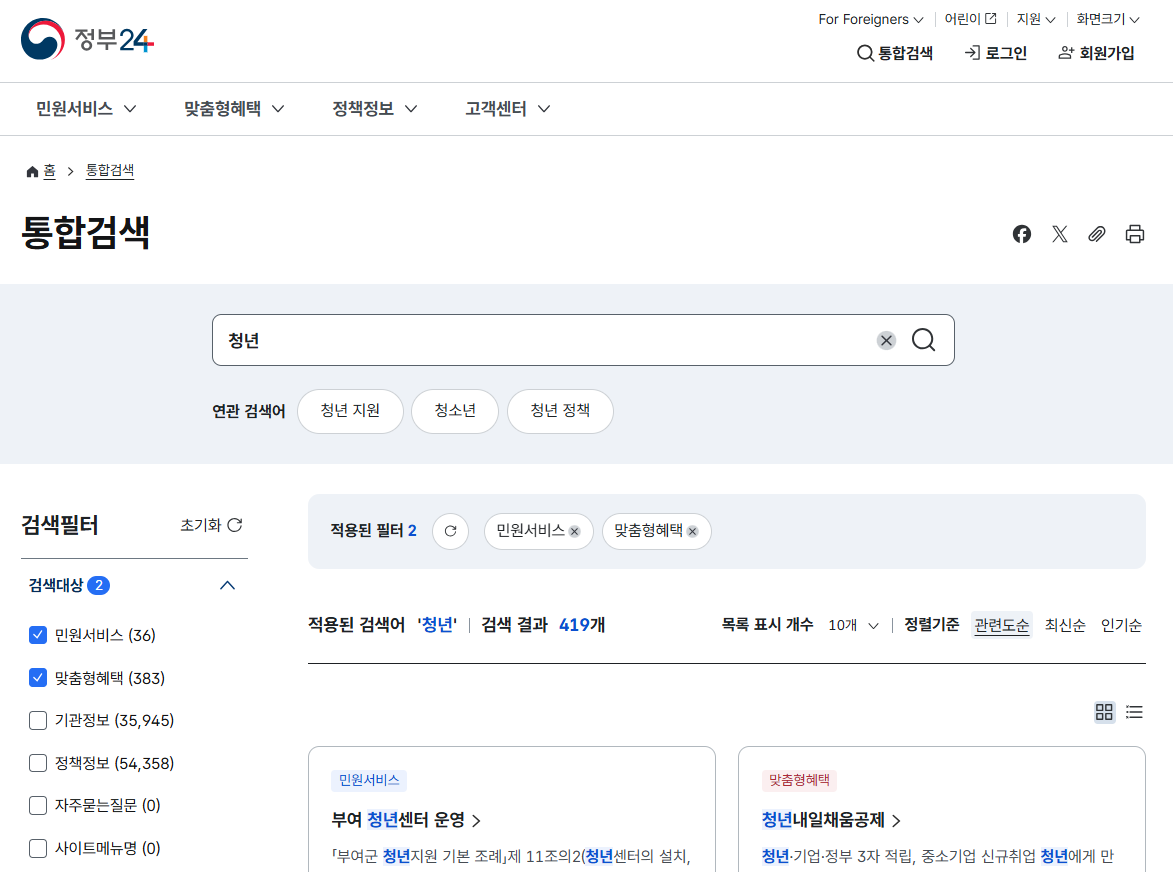Uncheck the 민원서비스 (36) filter
1173x872 pixels.
(x=37, y=634)
